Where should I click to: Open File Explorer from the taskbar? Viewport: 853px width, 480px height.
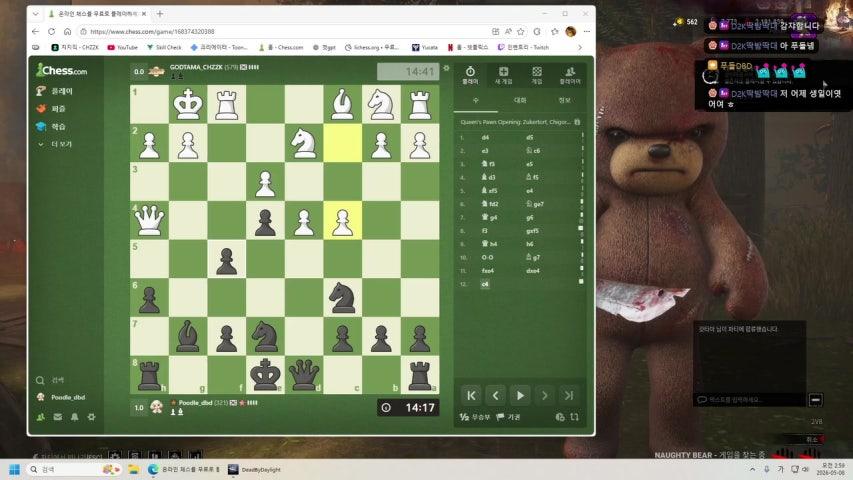(134, 469)
